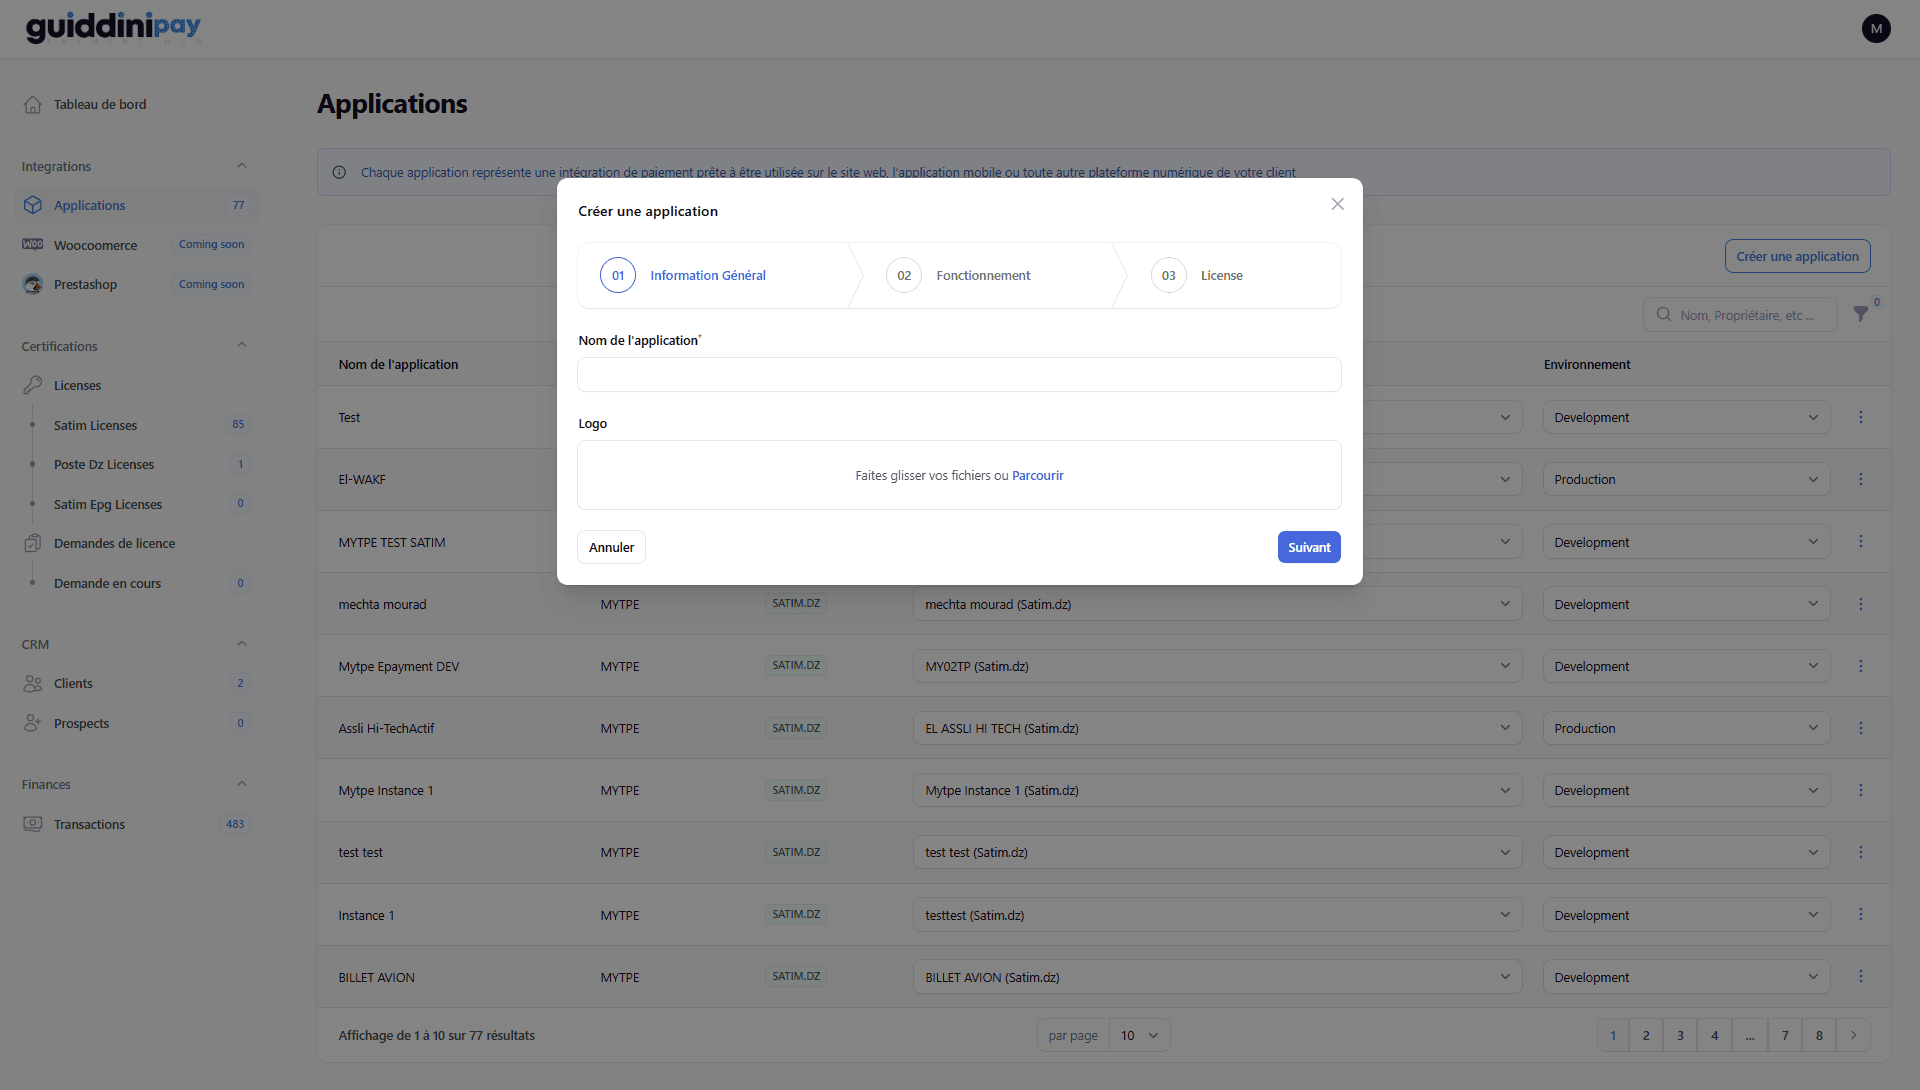Click the Prestashop icon in sidebar
1920x1090 pixels.
33,284
